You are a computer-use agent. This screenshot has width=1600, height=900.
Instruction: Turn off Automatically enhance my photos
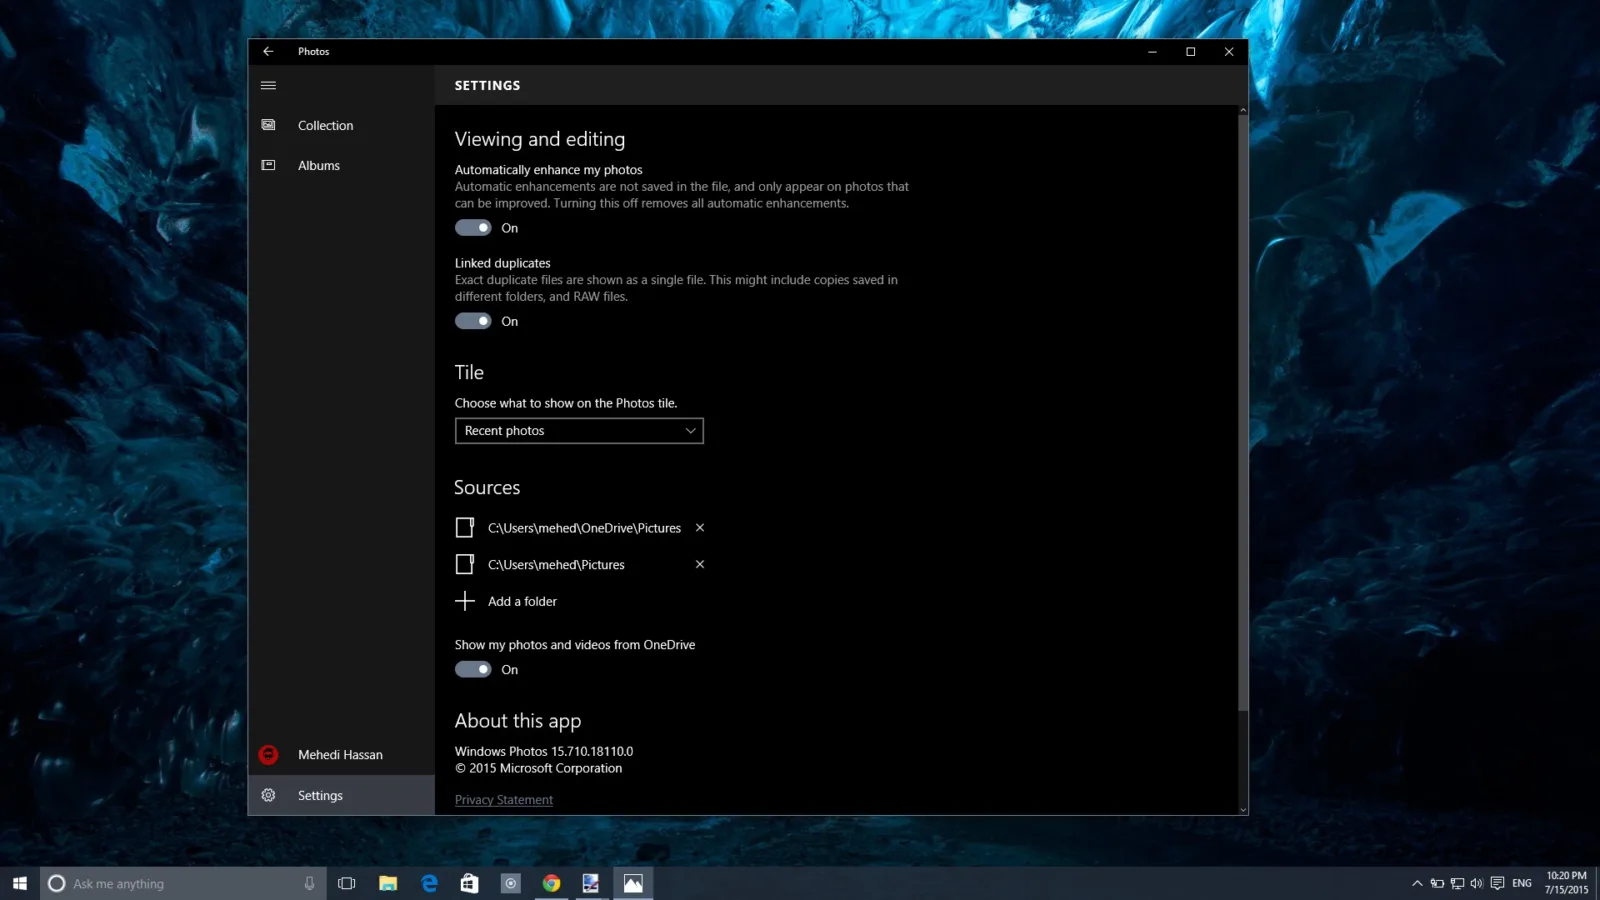click(473, 228)
